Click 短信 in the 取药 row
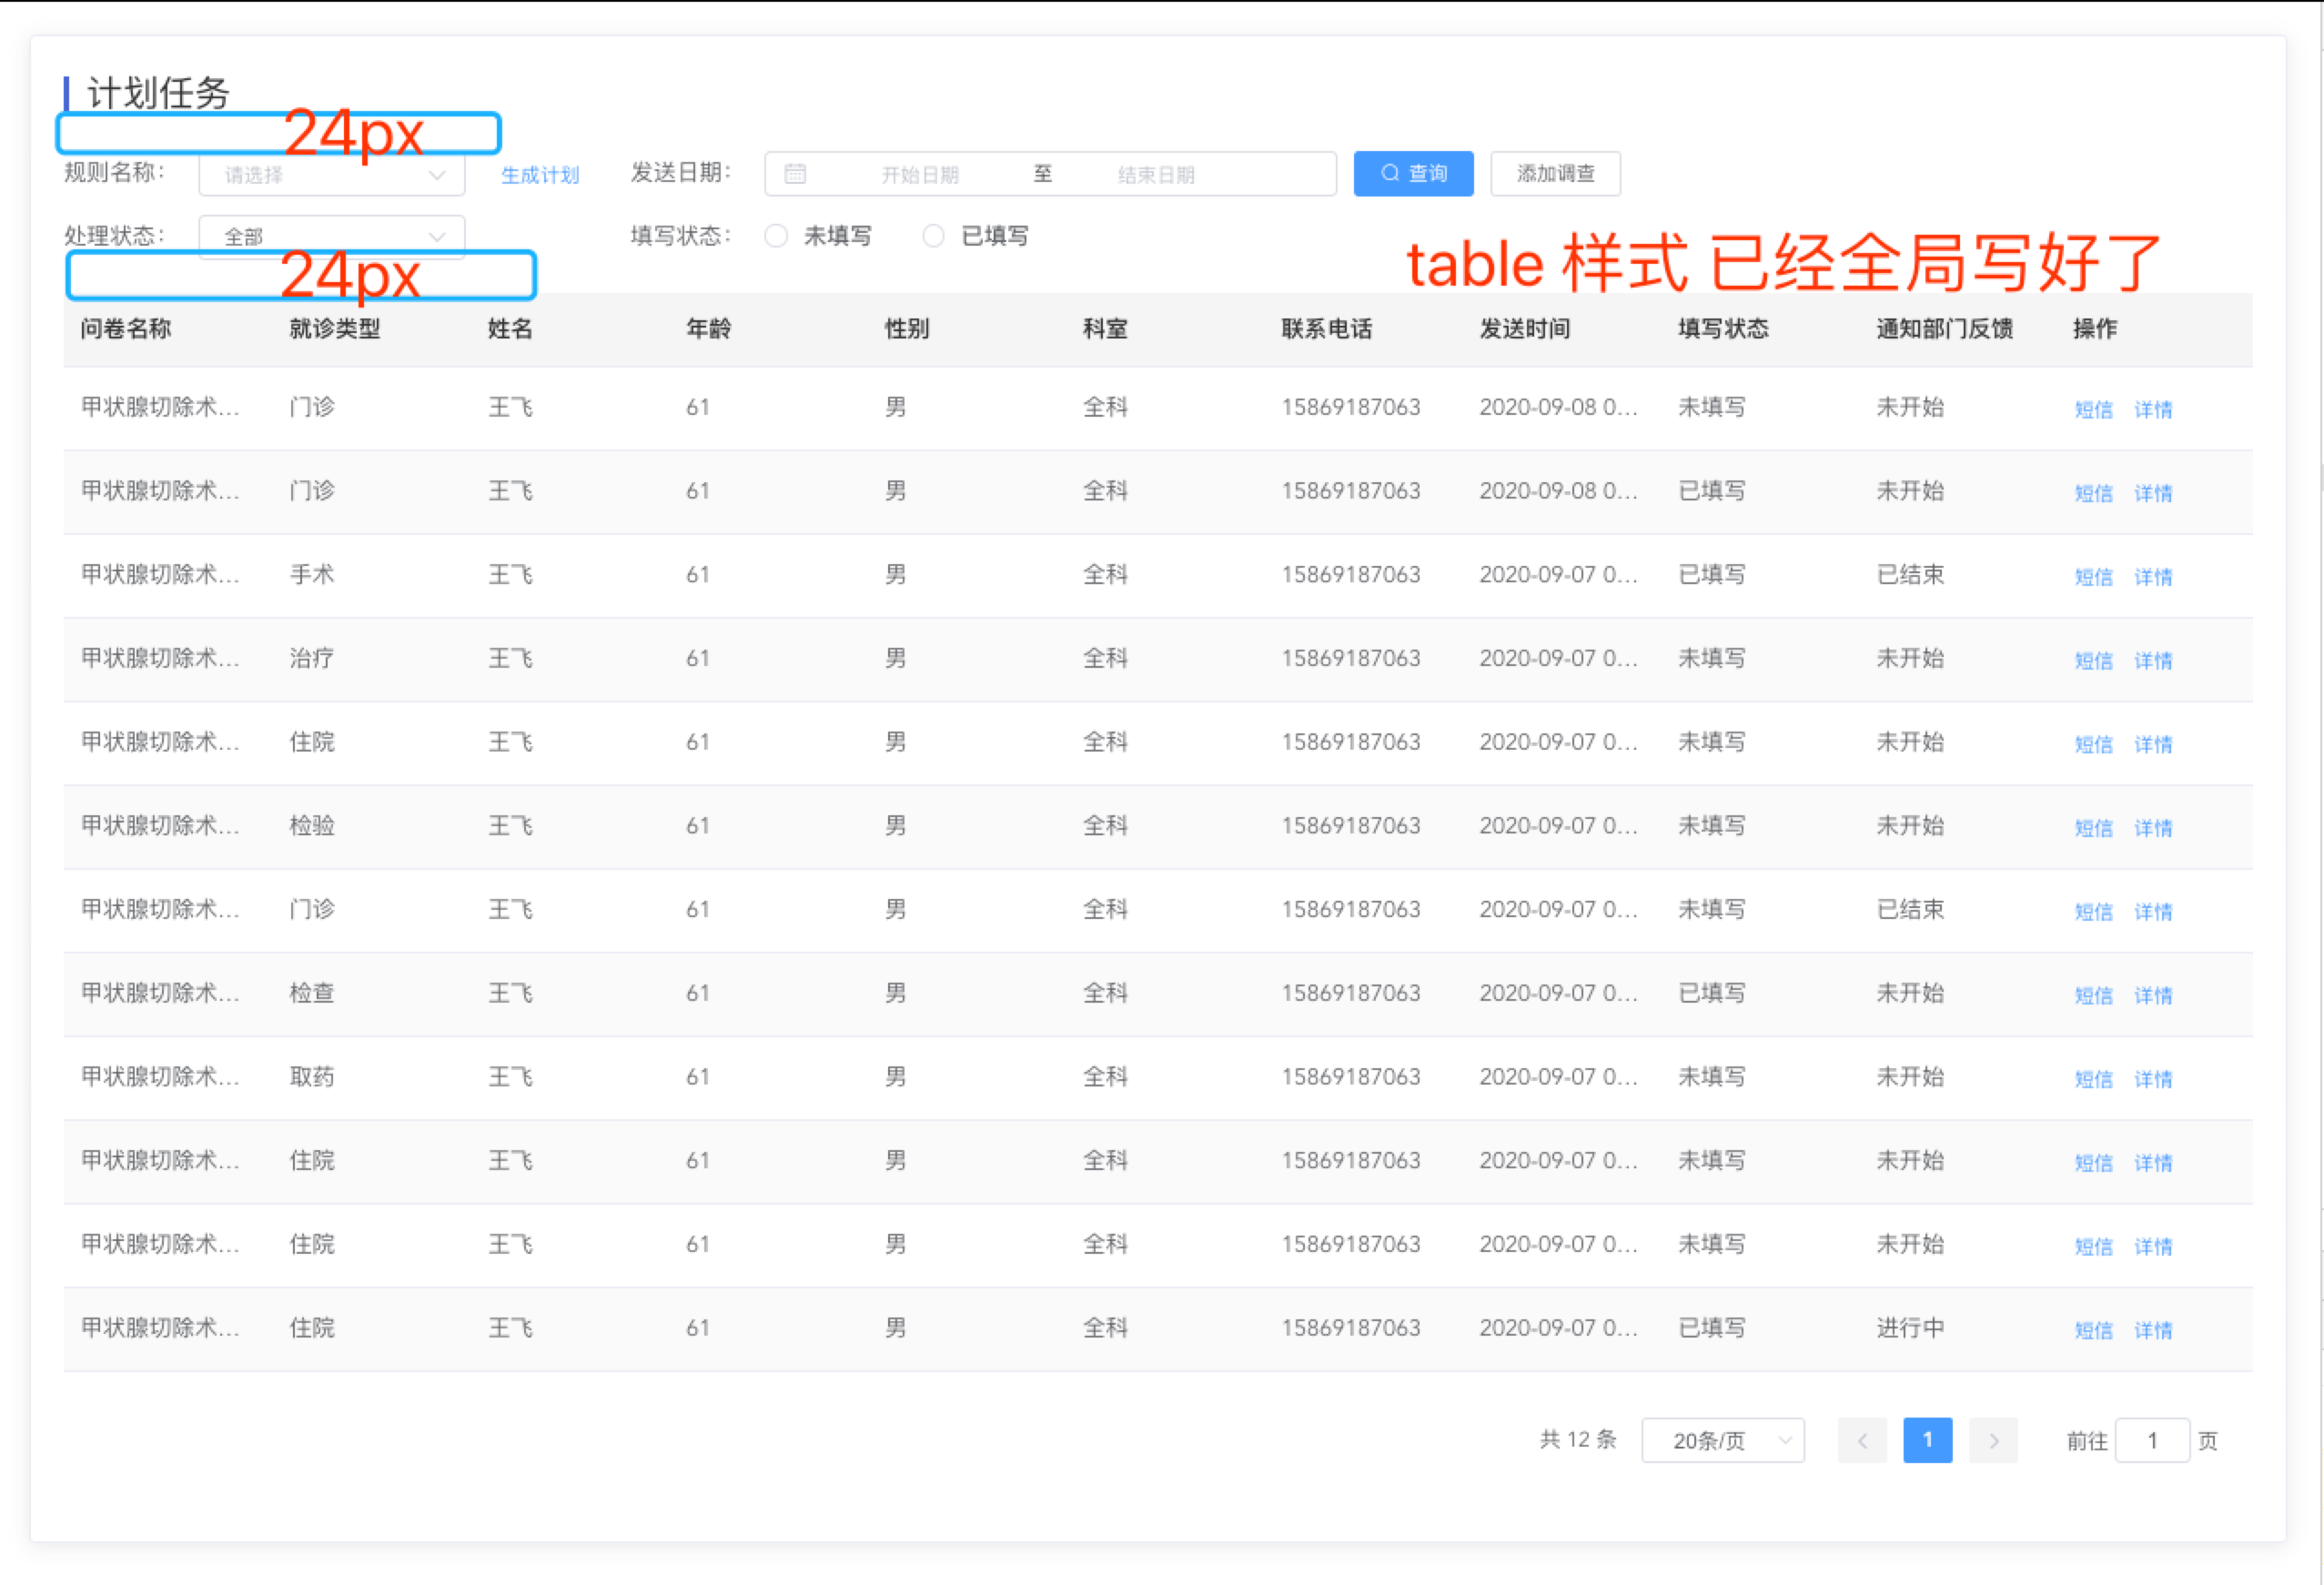 click(2093, 1079)
